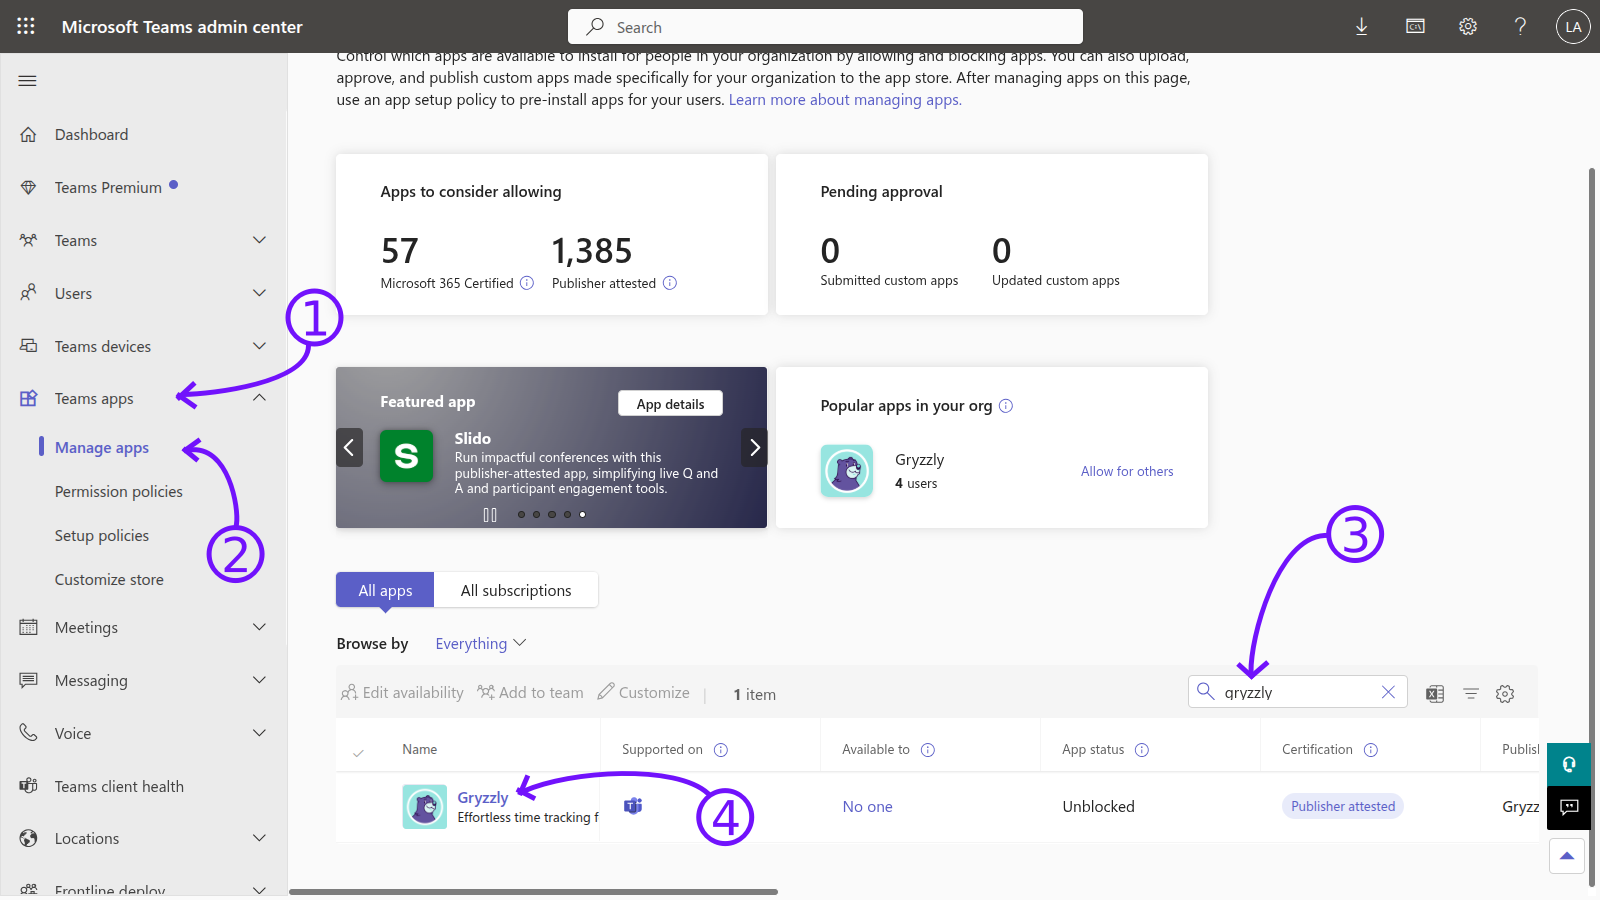Viewport: 1600px width, 900px height.
Task: Open the Gryzzly app name link
Action: pyautogui.click(x=483, y=797)
